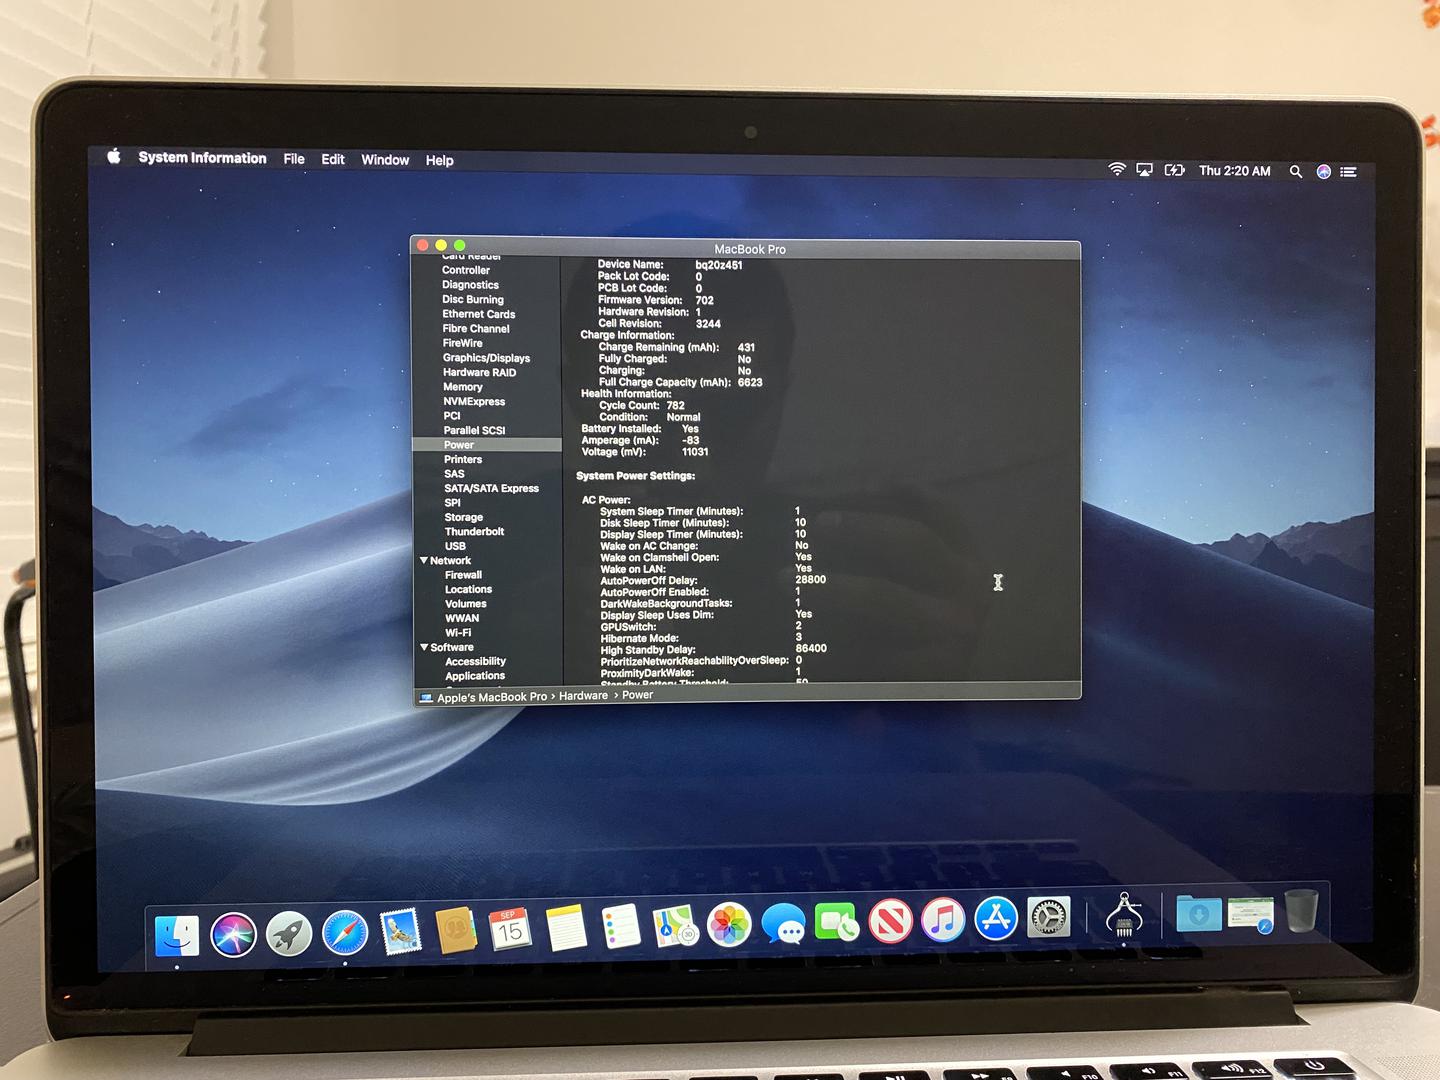Open System Information app menu
This screenshot has height=1080, width=1440.
point(202,158)
